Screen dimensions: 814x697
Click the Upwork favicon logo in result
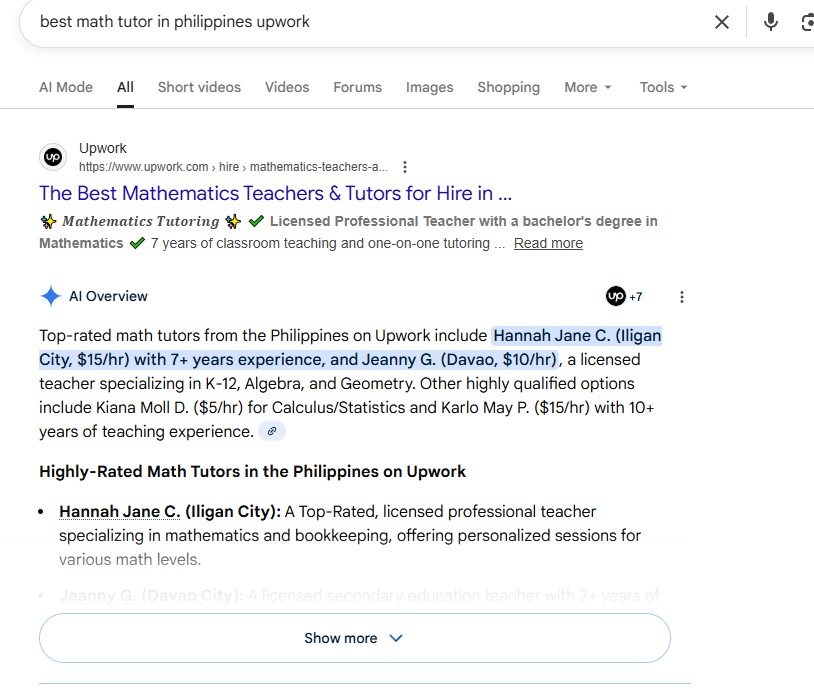click(53, 157)
